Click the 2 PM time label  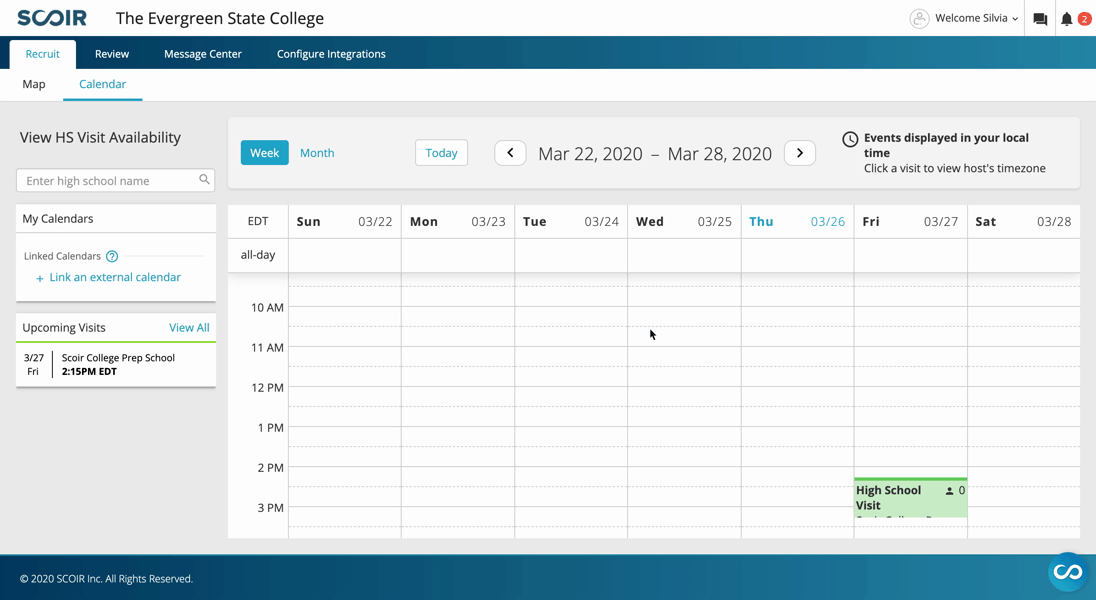tap(271, 468)
